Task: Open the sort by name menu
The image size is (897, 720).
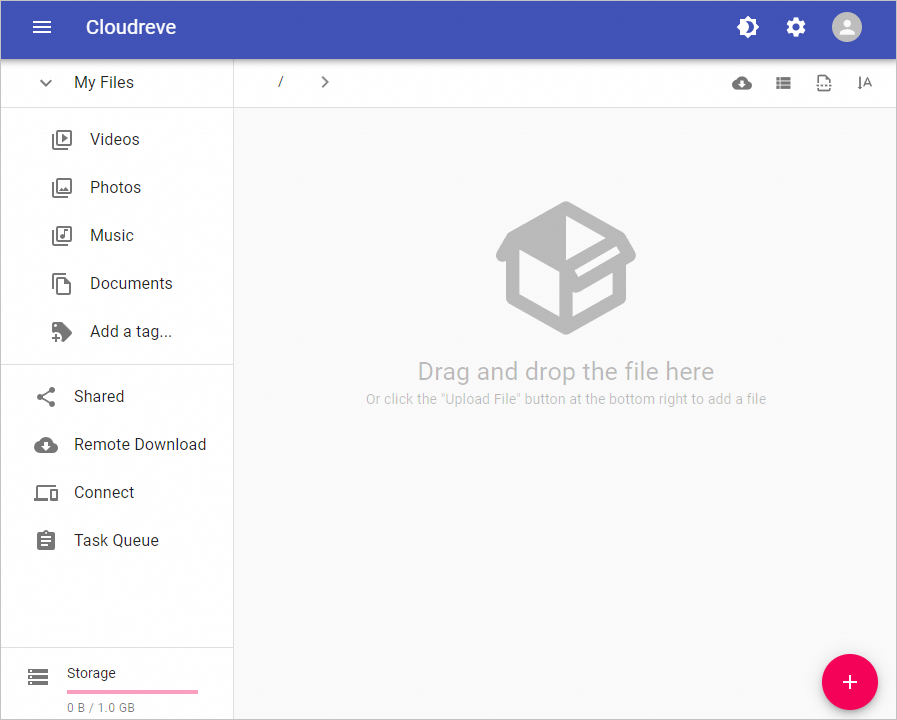Action: pyautogui.click(x=864, y=83)
